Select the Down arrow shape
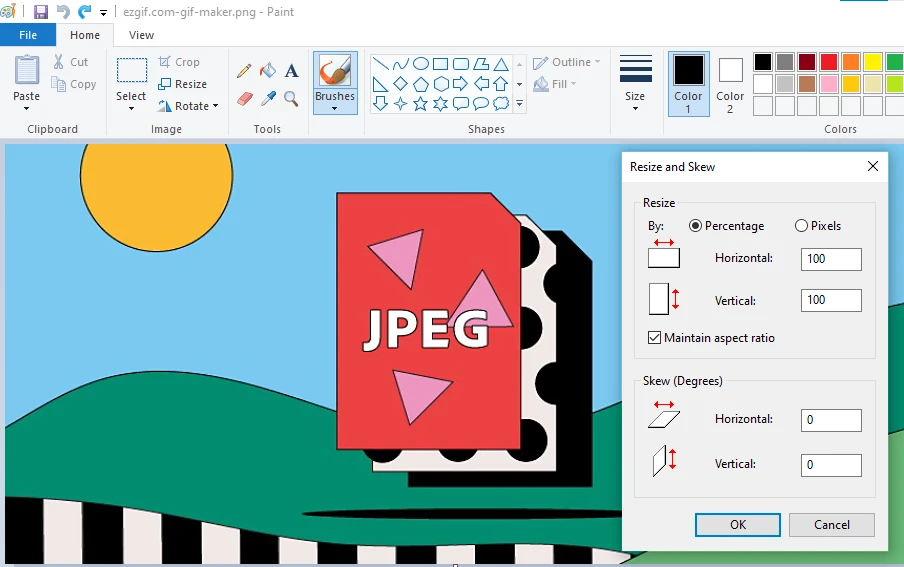This screenshot has height=567, width=904. (x=380, y=104)
